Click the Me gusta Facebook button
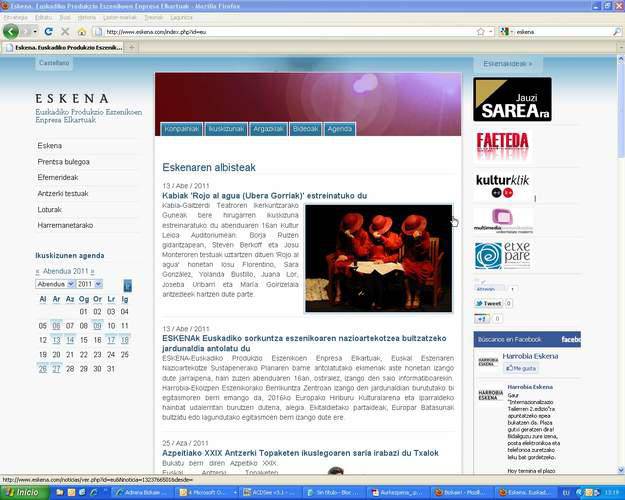 point(521,368)
